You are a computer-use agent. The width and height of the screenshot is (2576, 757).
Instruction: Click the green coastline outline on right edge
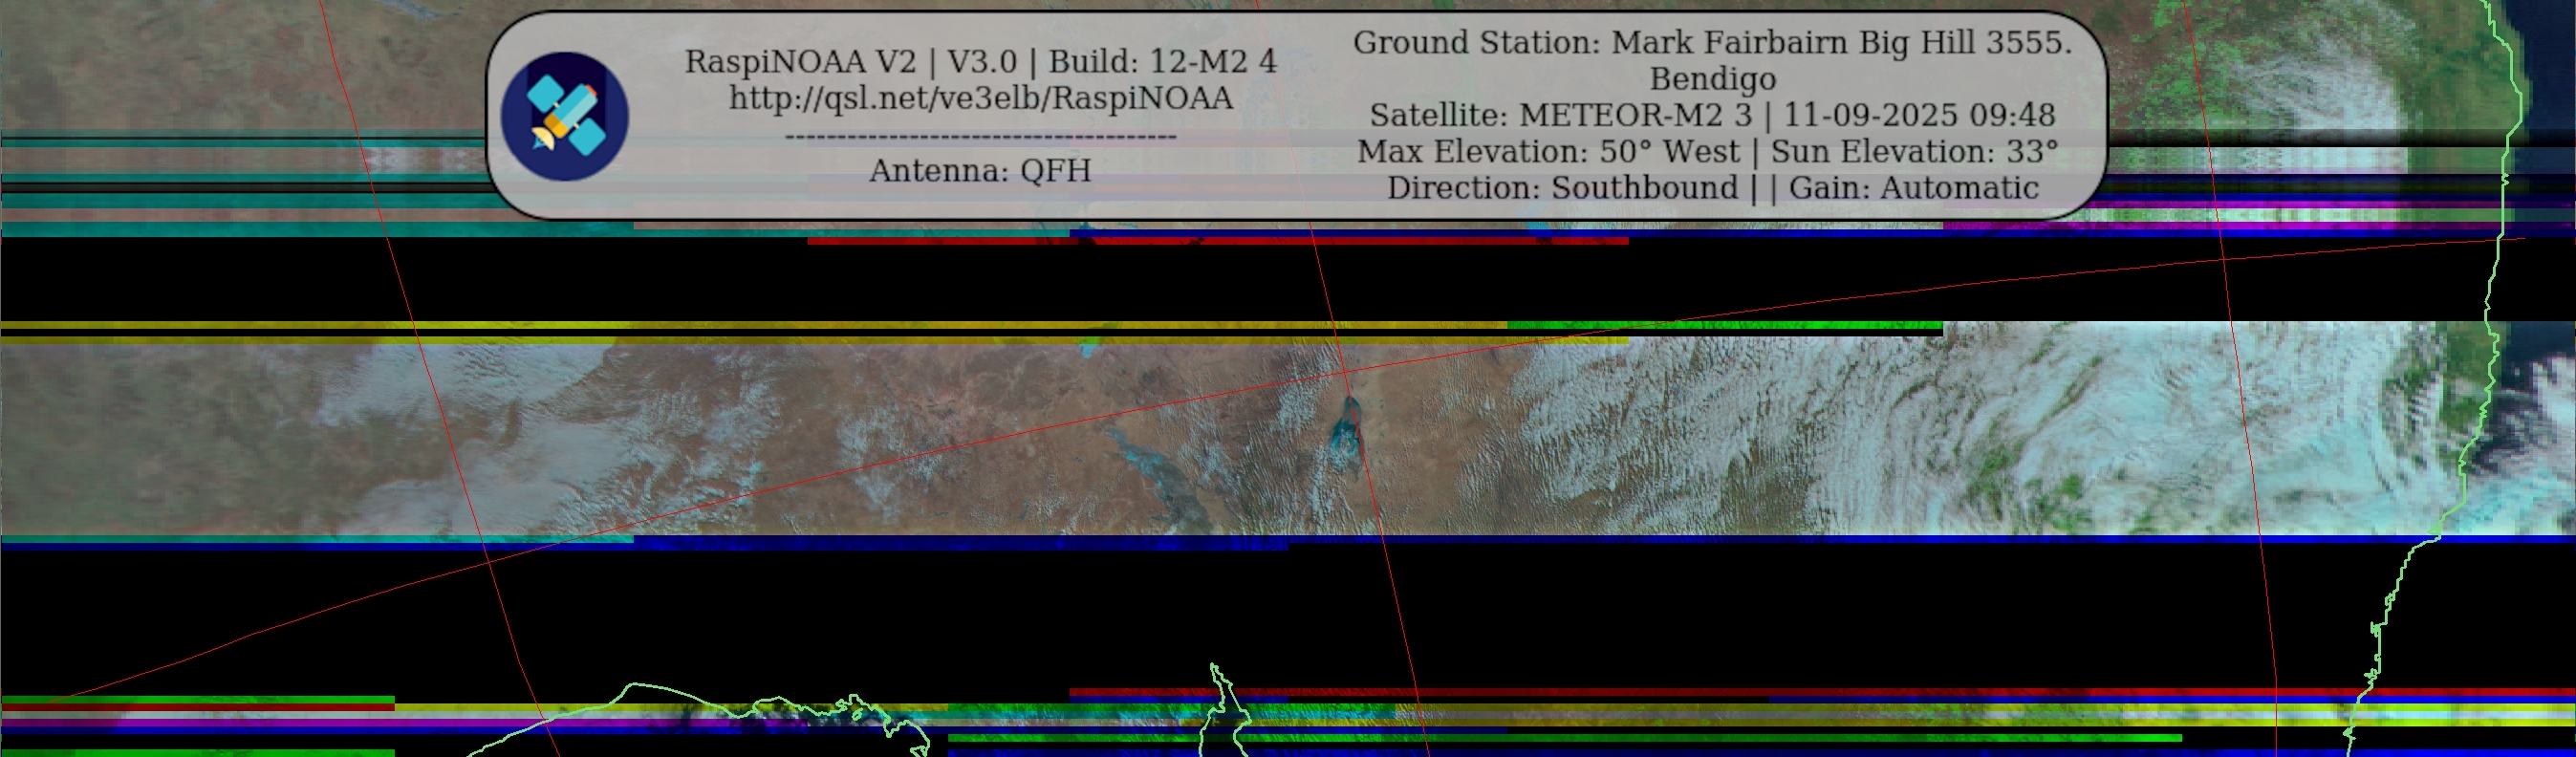click(2492, 300)
